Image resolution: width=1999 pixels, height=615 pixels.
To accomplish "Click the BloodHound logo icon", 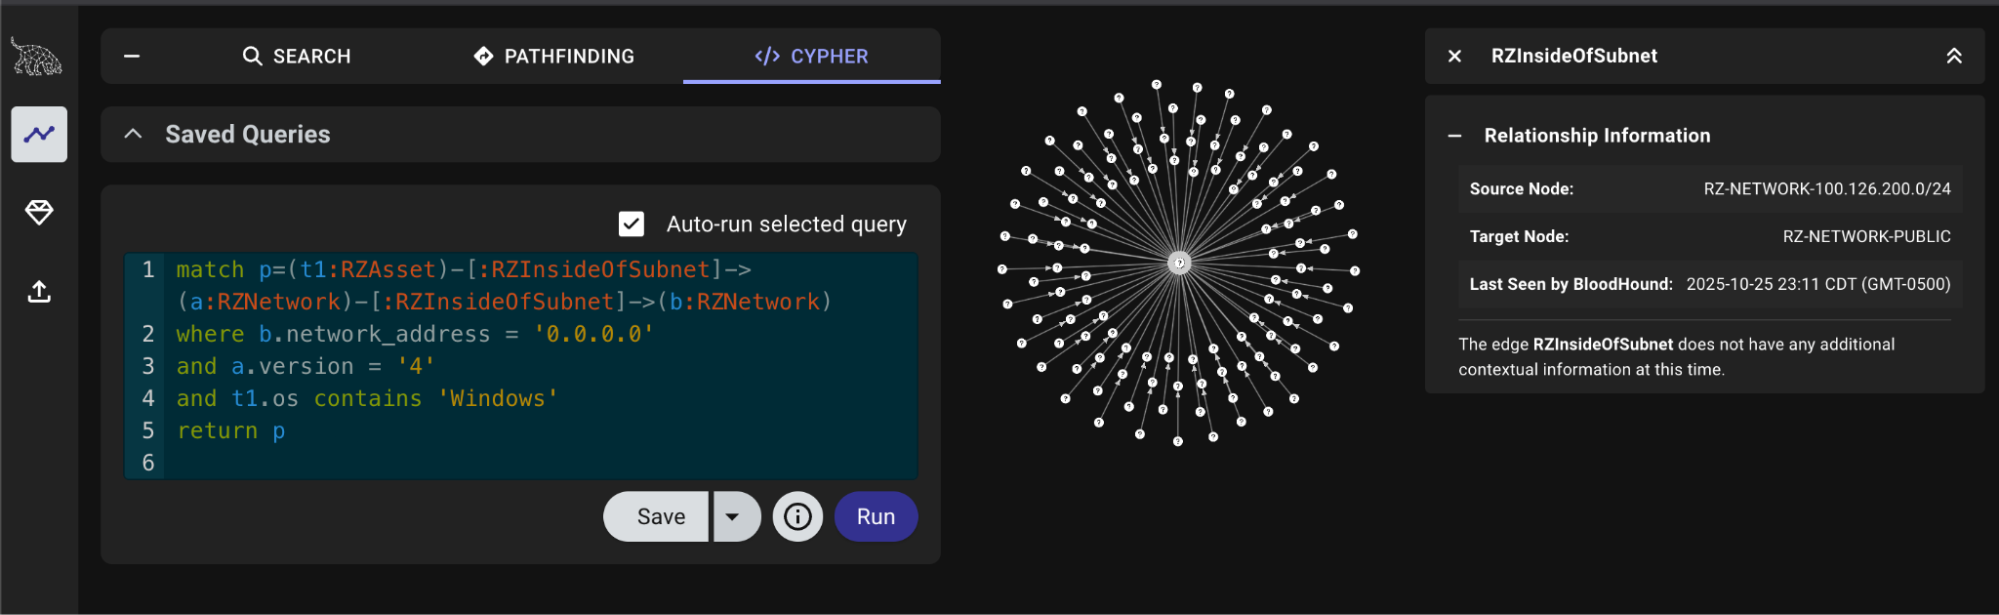I will point(36,57).
